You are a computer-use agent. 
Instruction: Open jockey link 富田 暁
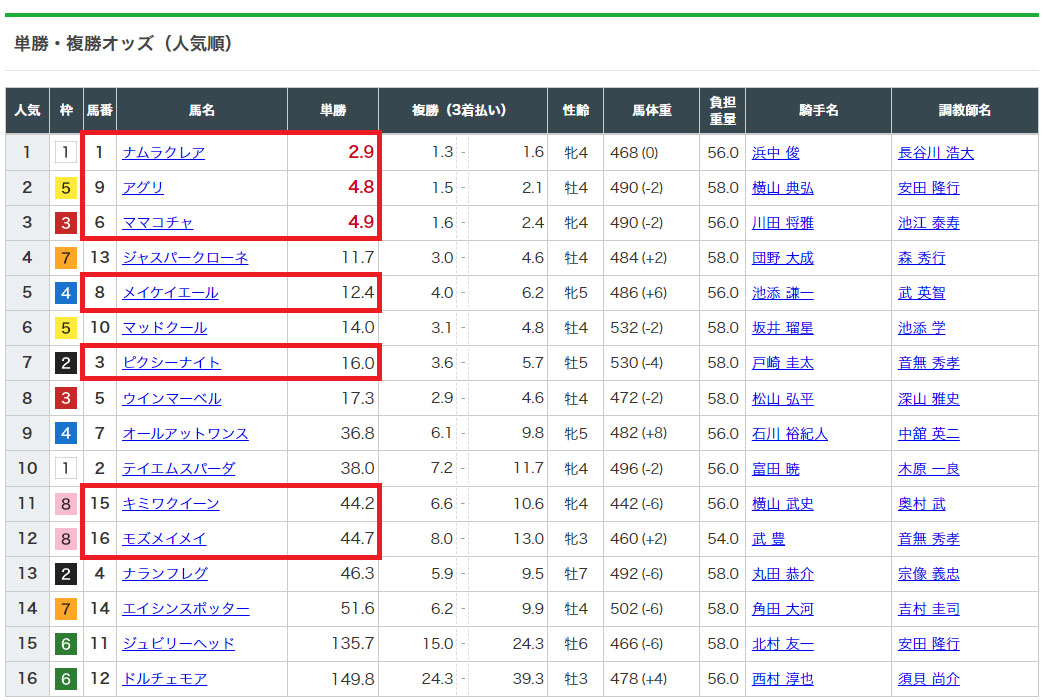pyautogui.click(x=776, y=468)
